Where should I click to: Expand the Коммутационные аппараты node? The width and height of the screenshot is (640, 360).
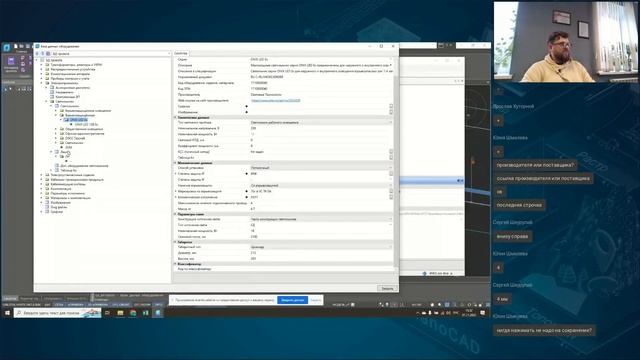(x=42, y=74)
